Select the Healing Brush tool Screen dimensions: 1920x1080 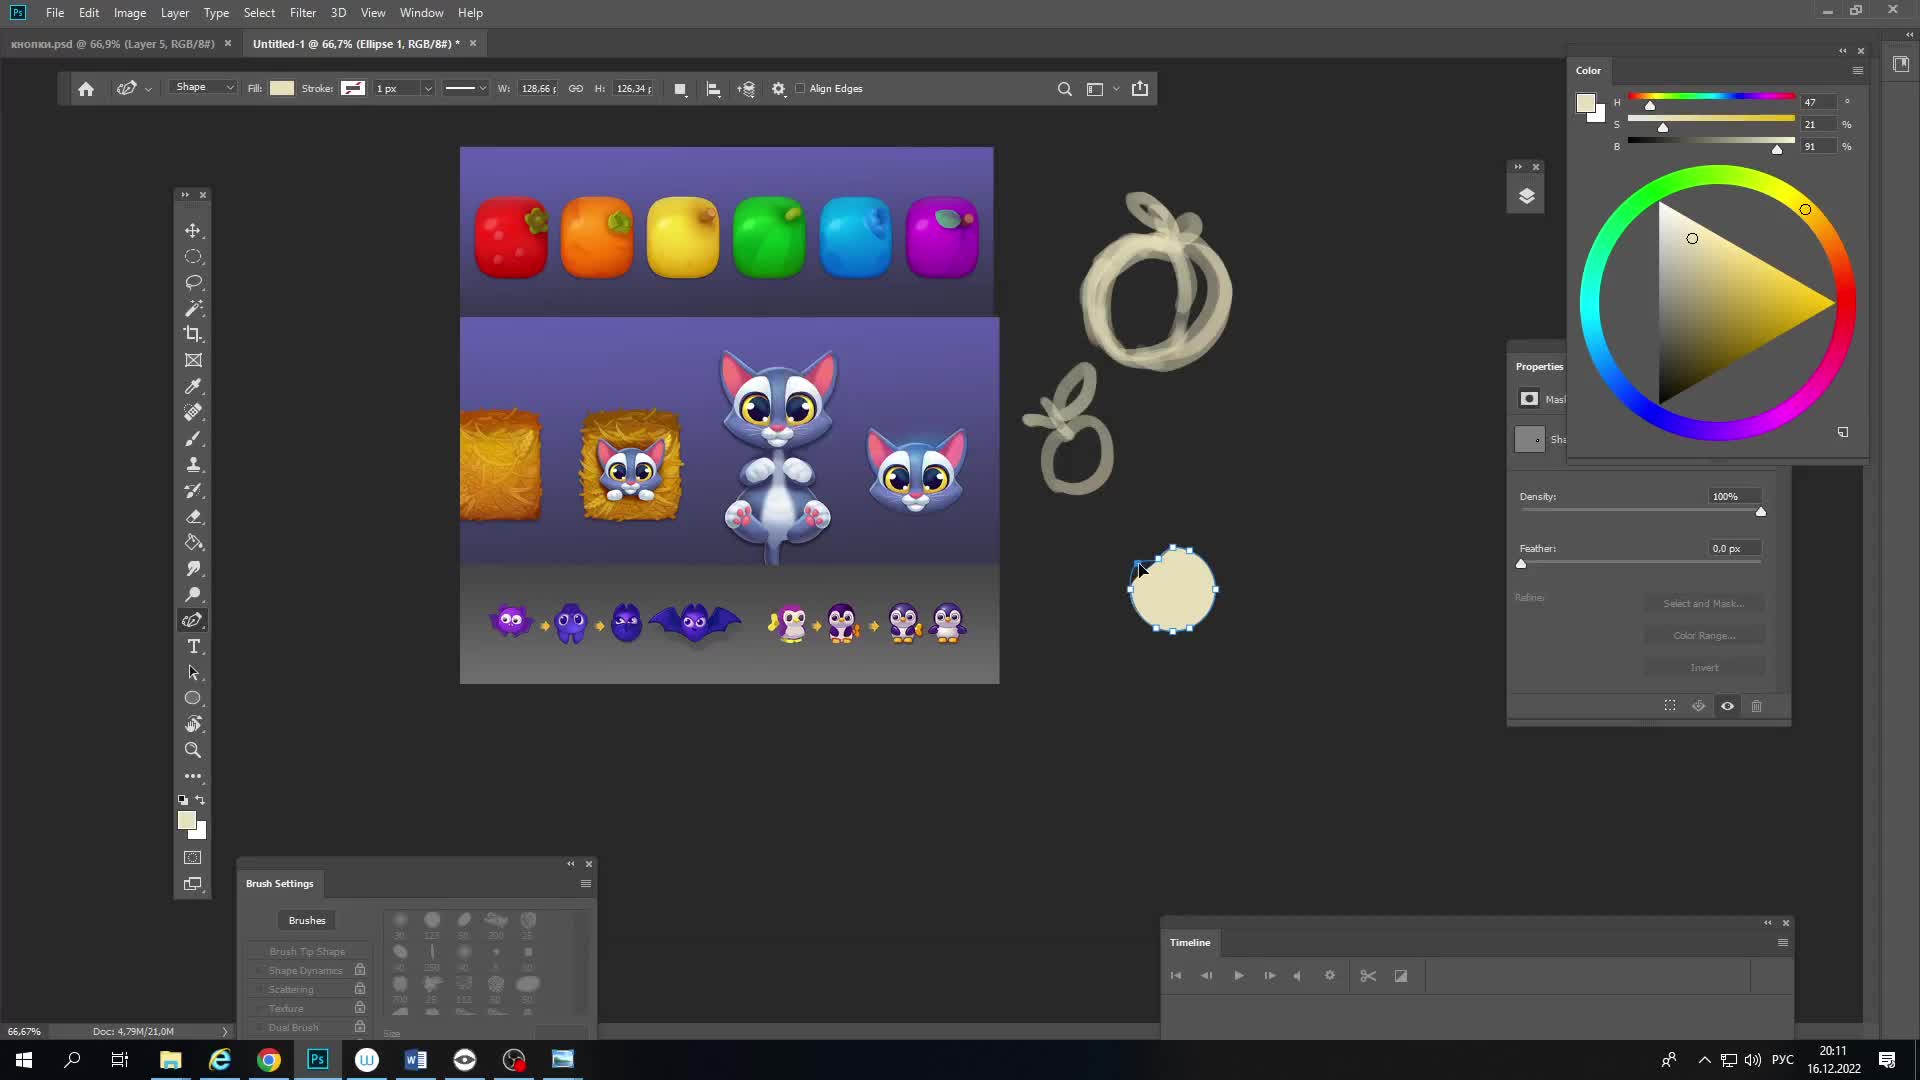pyautogui.click(x=193, y=412)
